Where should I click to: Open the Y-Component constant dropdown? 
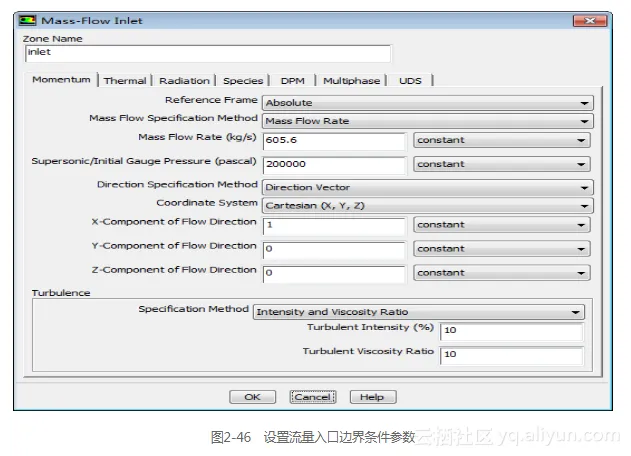[x=502, y=249]
